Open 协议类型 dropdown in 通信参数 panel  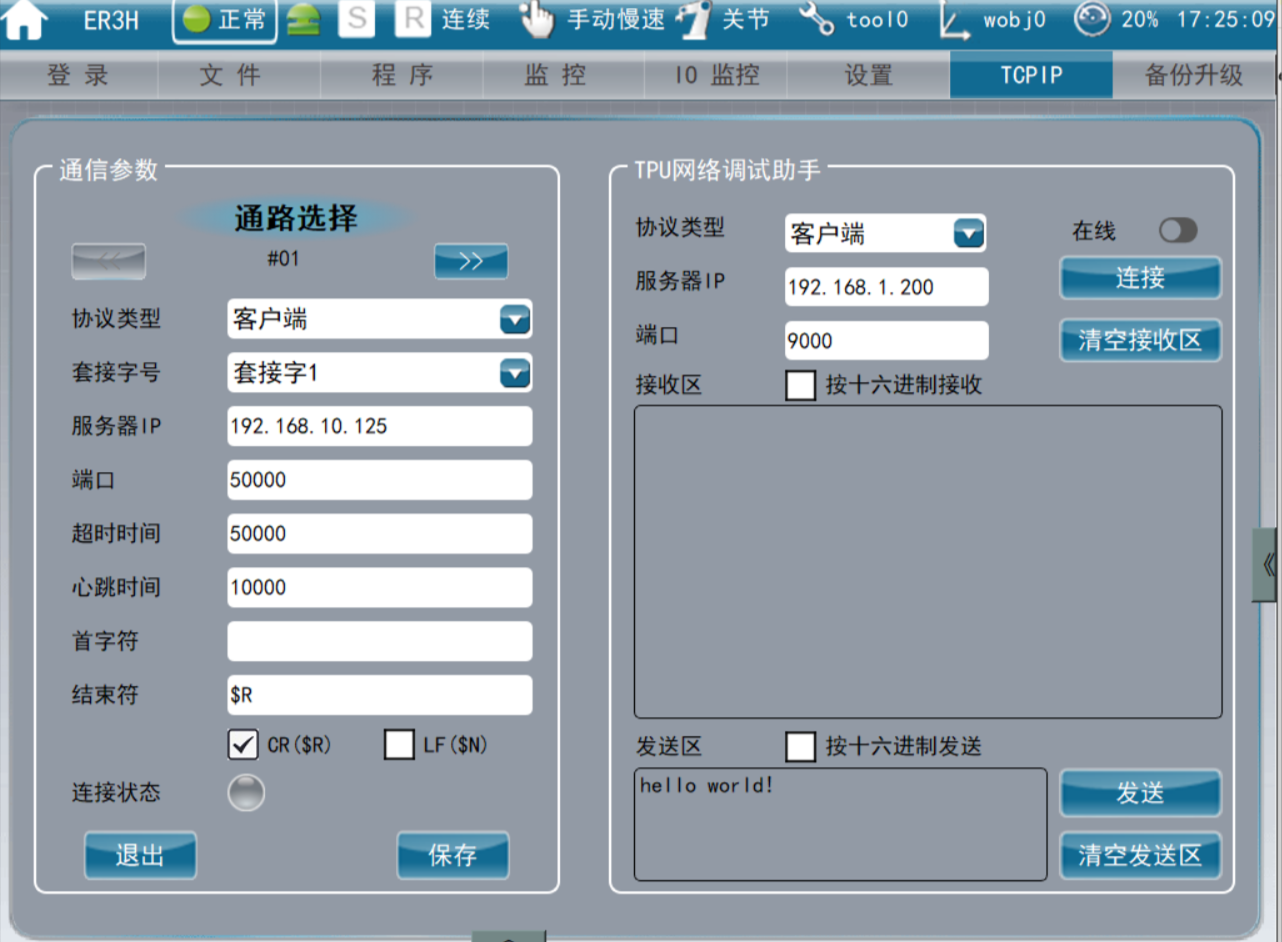(x=380, y=319)
